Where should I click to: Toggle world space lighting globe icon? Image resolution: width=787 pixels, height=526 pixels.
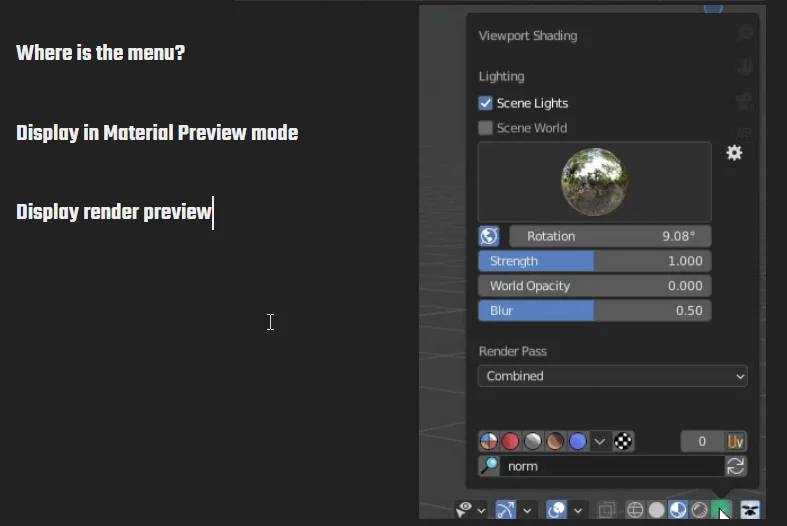coord(489,236)
